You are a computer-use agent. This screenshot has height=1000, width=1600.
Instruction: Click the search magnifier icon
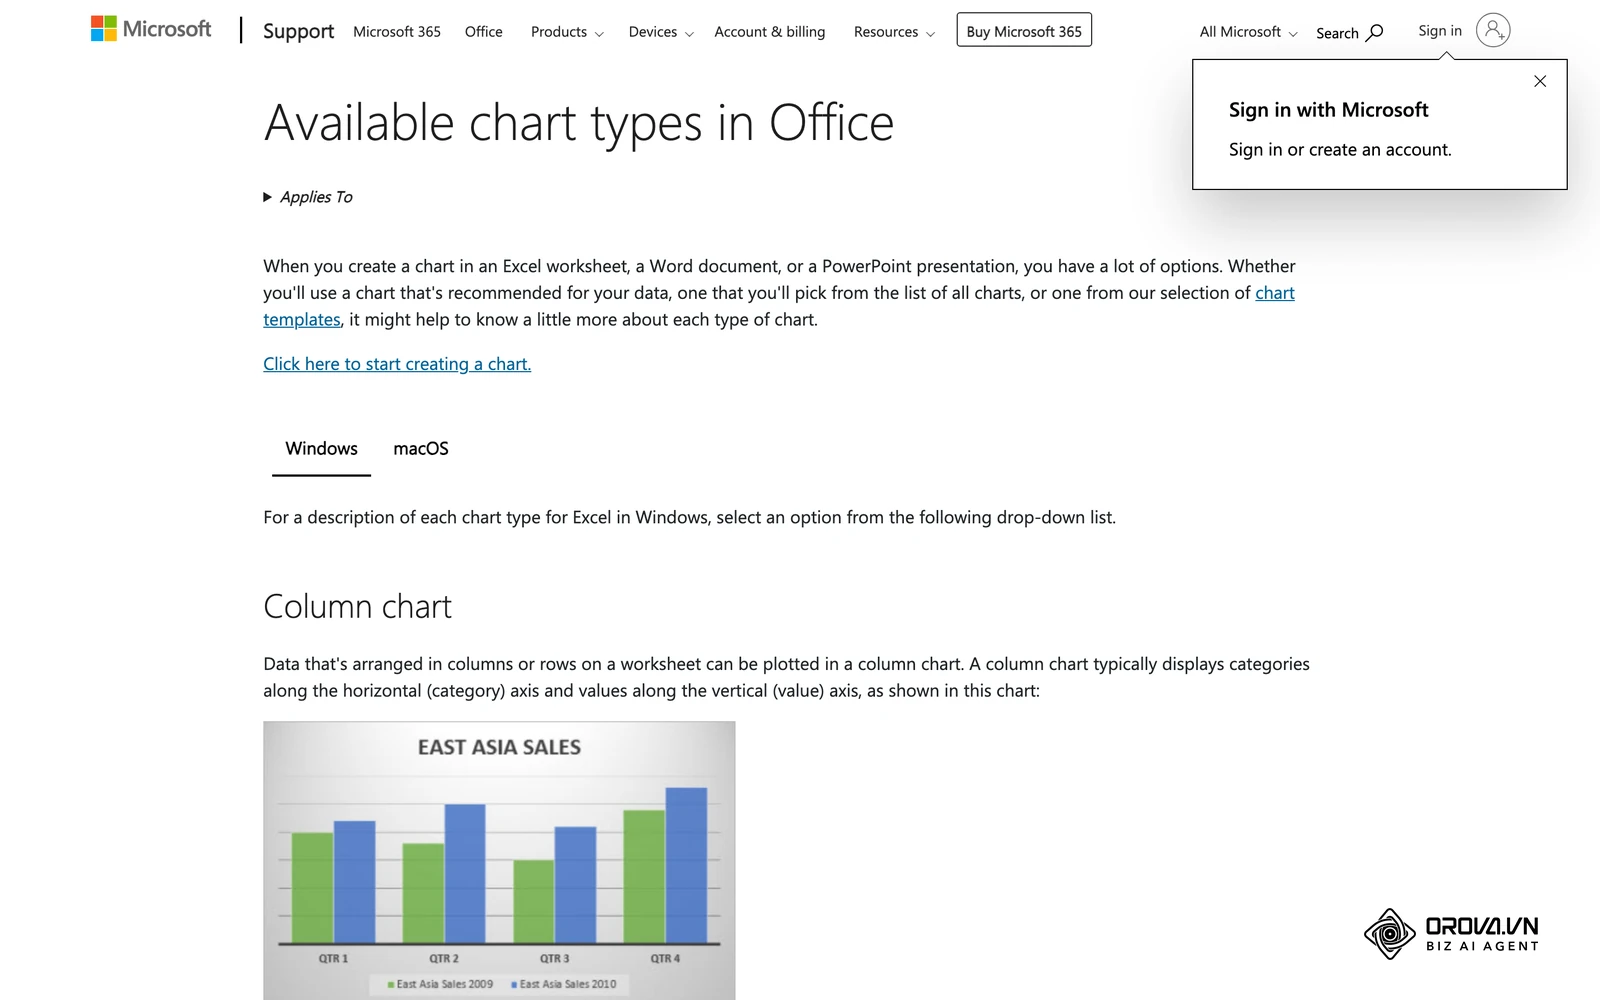(x=1375, y=32)
